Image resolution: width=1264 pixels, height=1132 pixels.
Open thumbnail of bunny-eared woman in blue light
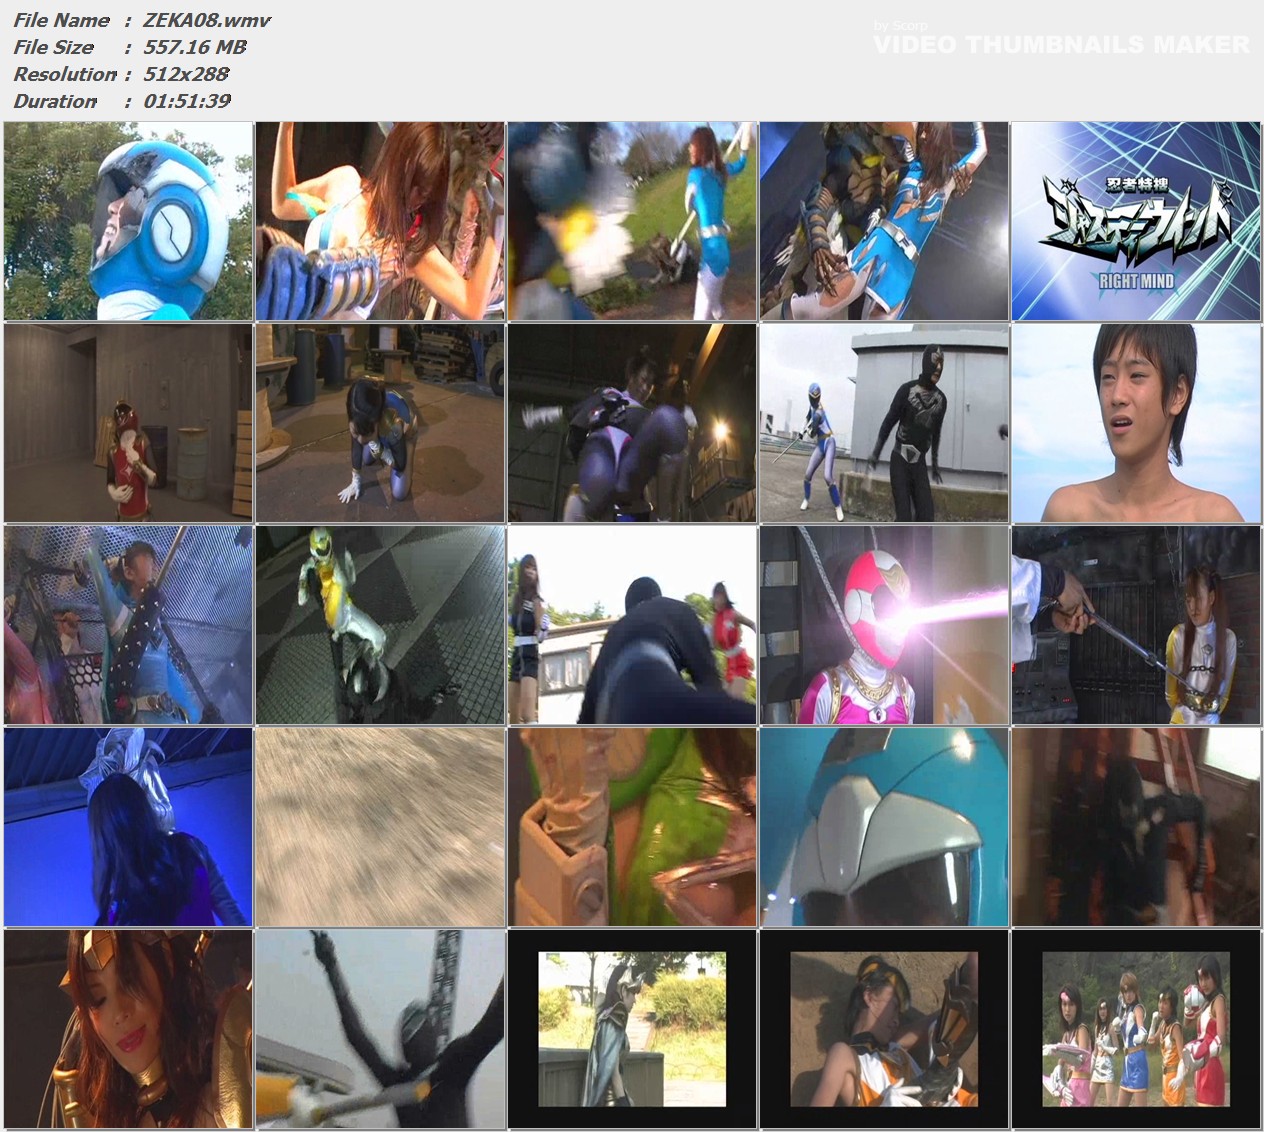click(x=129, y=827)
